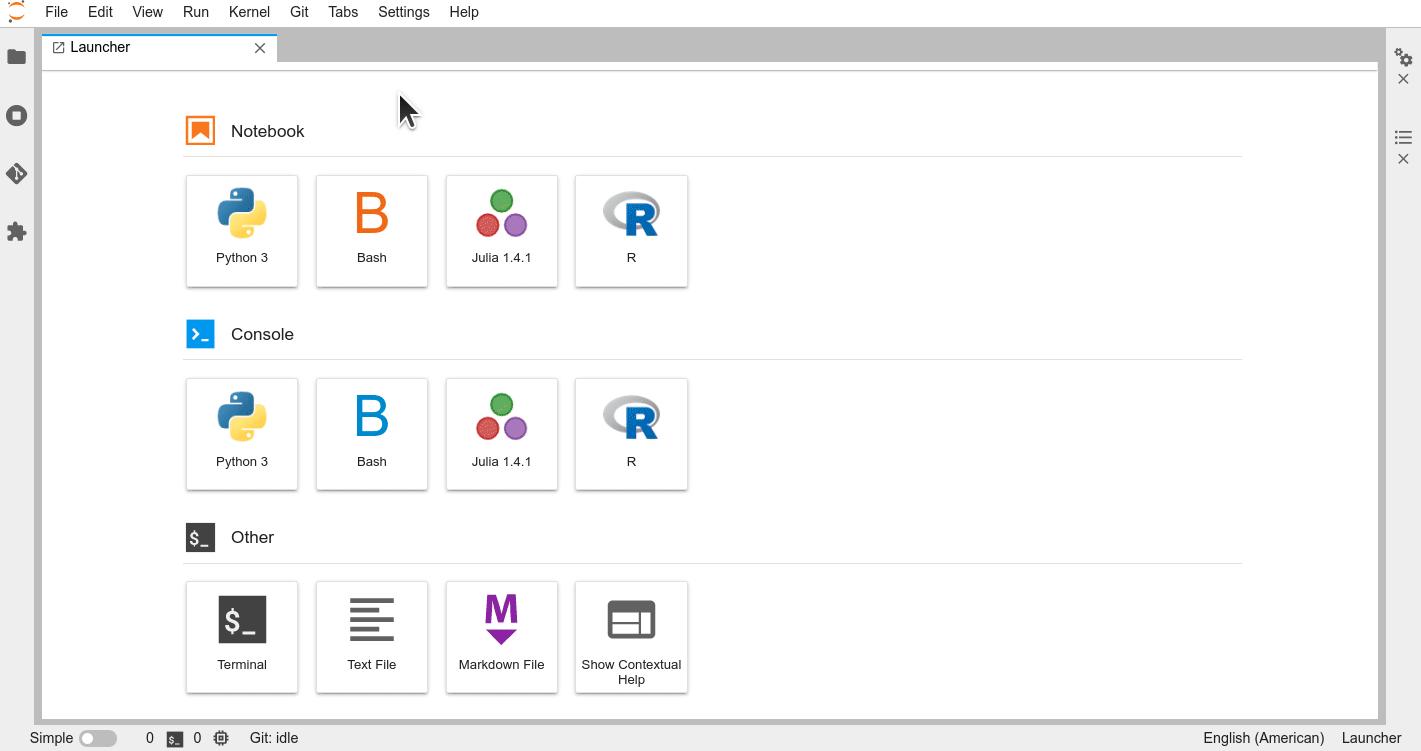
Task: Create a new Markdown File
Action: (x=502, y=637)
